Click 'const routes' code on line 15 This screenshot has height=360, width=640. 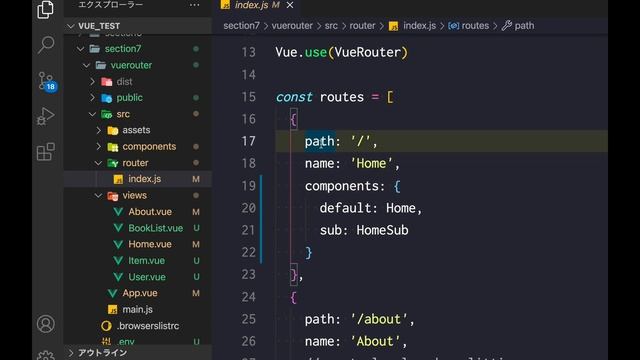[x=320, y=97]
